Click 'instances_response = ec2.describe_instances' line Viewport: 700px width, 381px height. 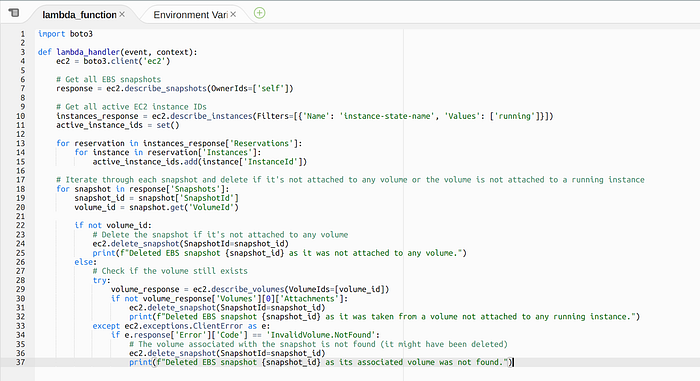coord(304,116)
